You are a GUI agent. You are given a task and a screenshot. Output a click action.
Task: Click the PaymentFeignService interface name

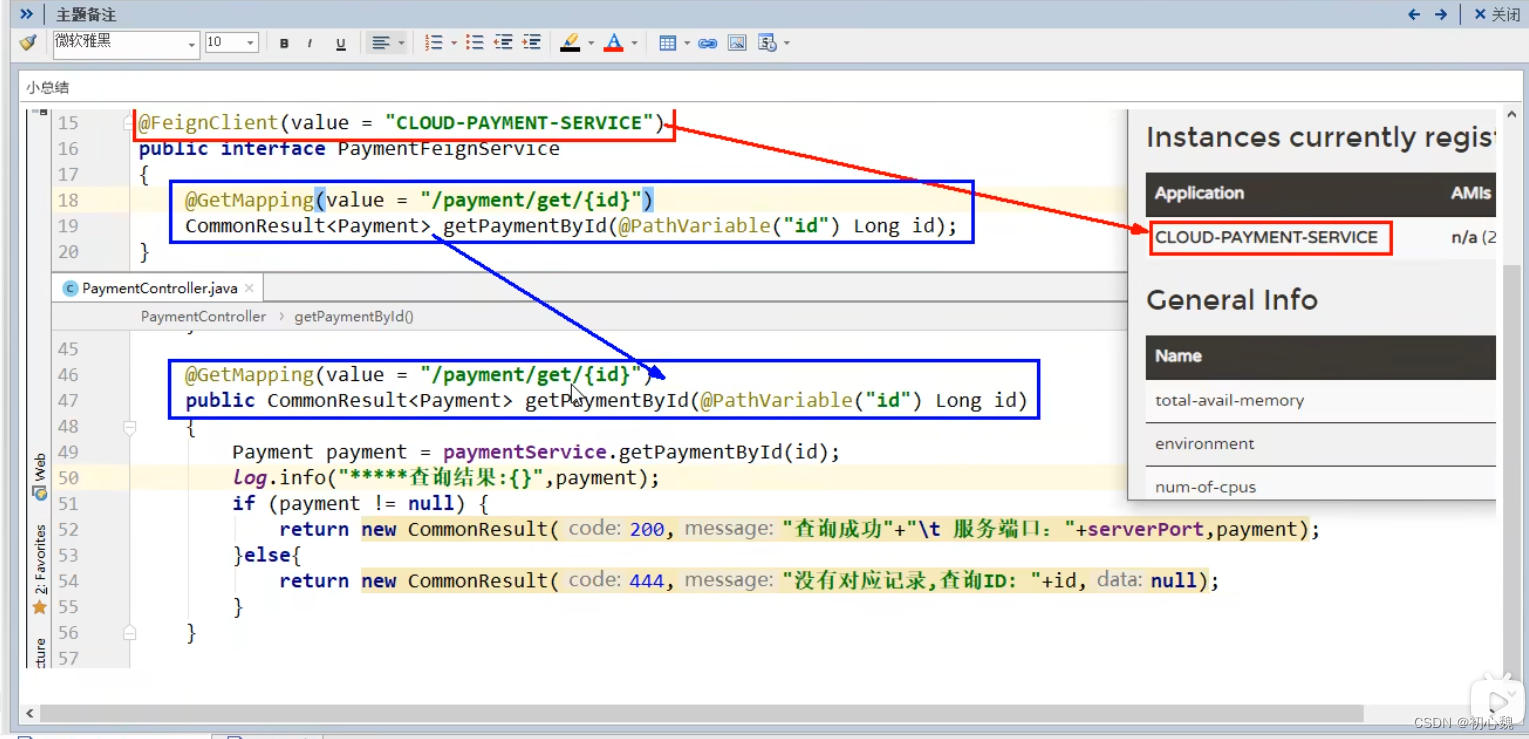pyautogui.click(x=449, y=149)
